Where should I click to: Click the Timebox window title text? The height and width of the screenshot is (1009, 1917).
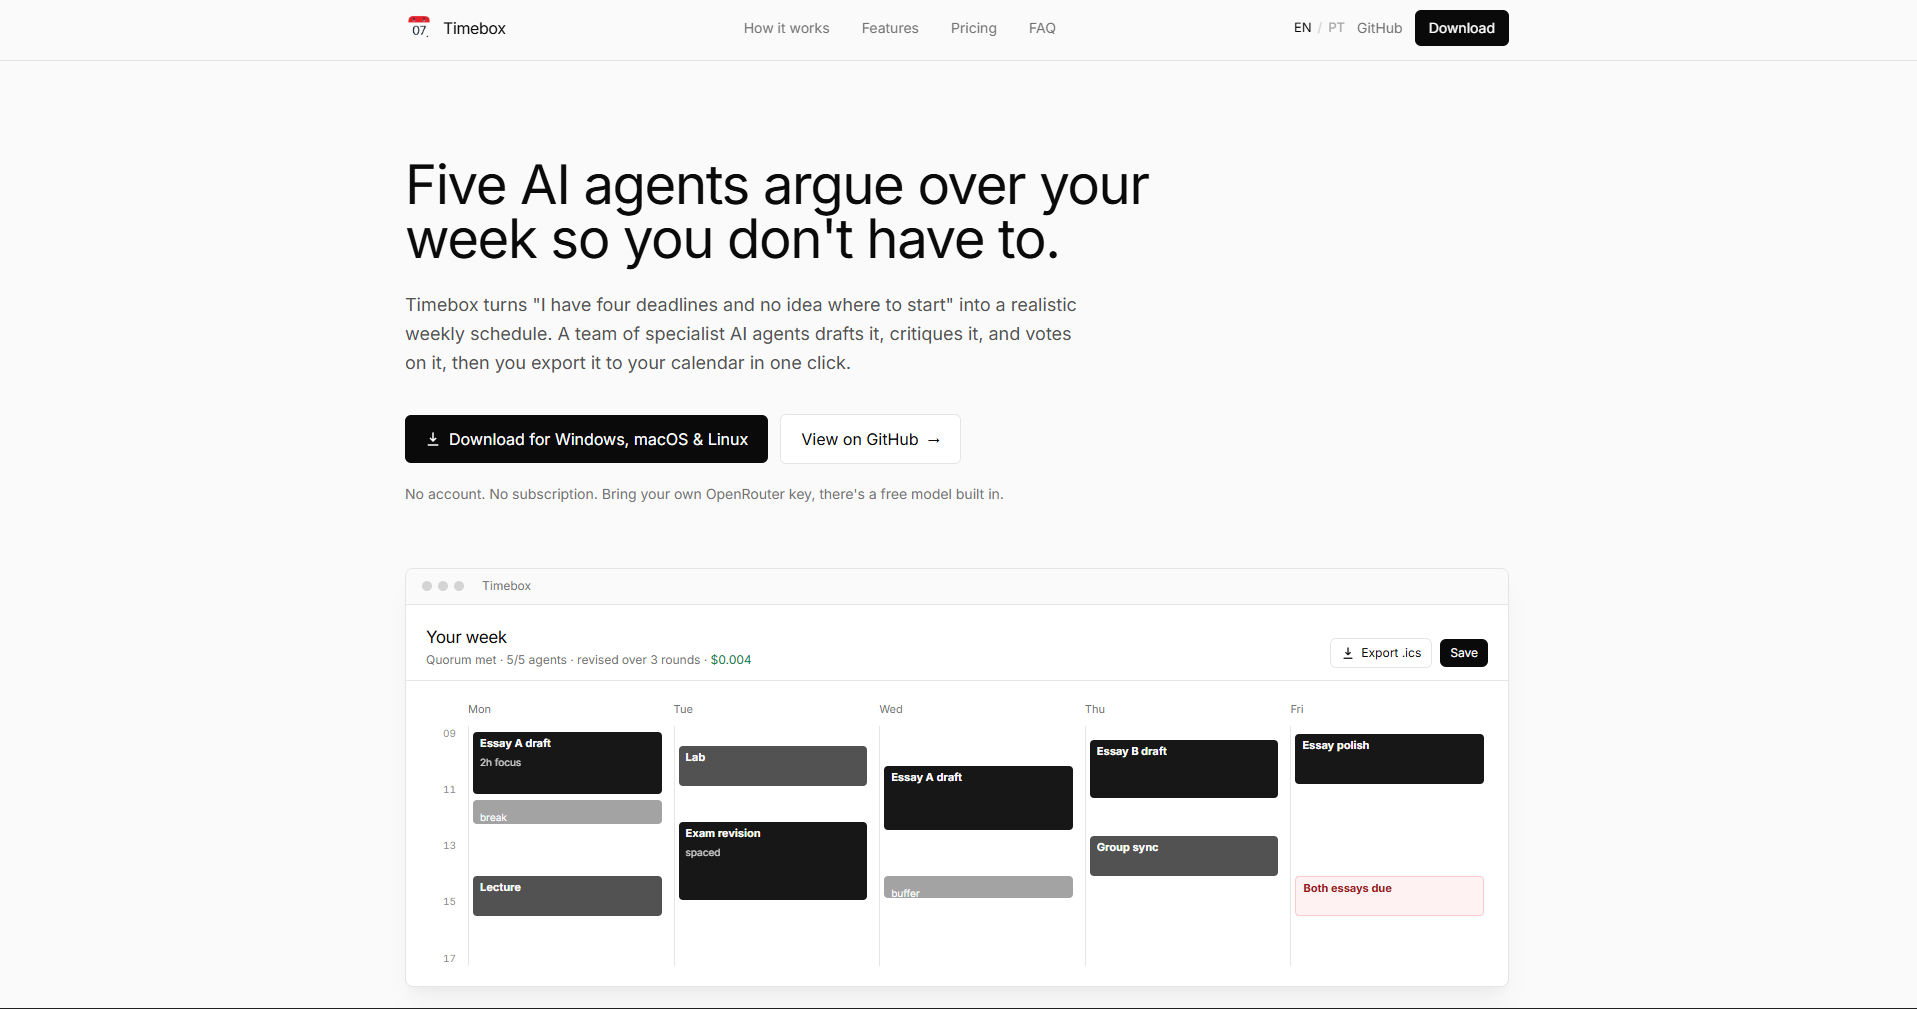click(506, 586)
